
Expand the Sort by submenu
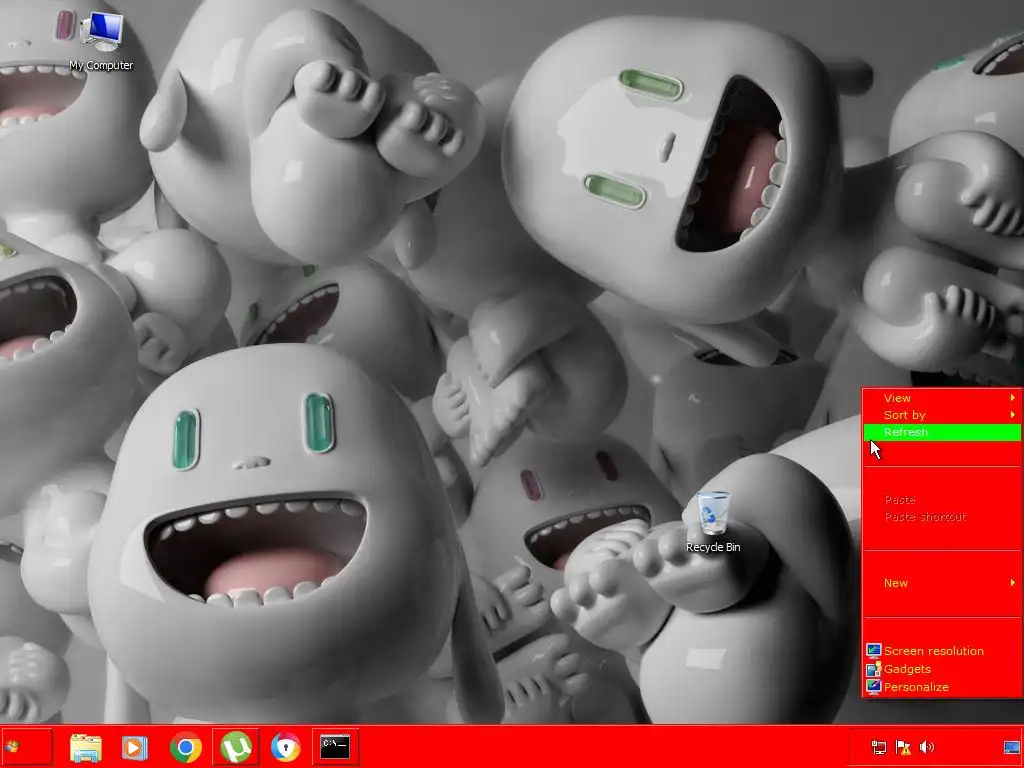(x=942, y=415)
